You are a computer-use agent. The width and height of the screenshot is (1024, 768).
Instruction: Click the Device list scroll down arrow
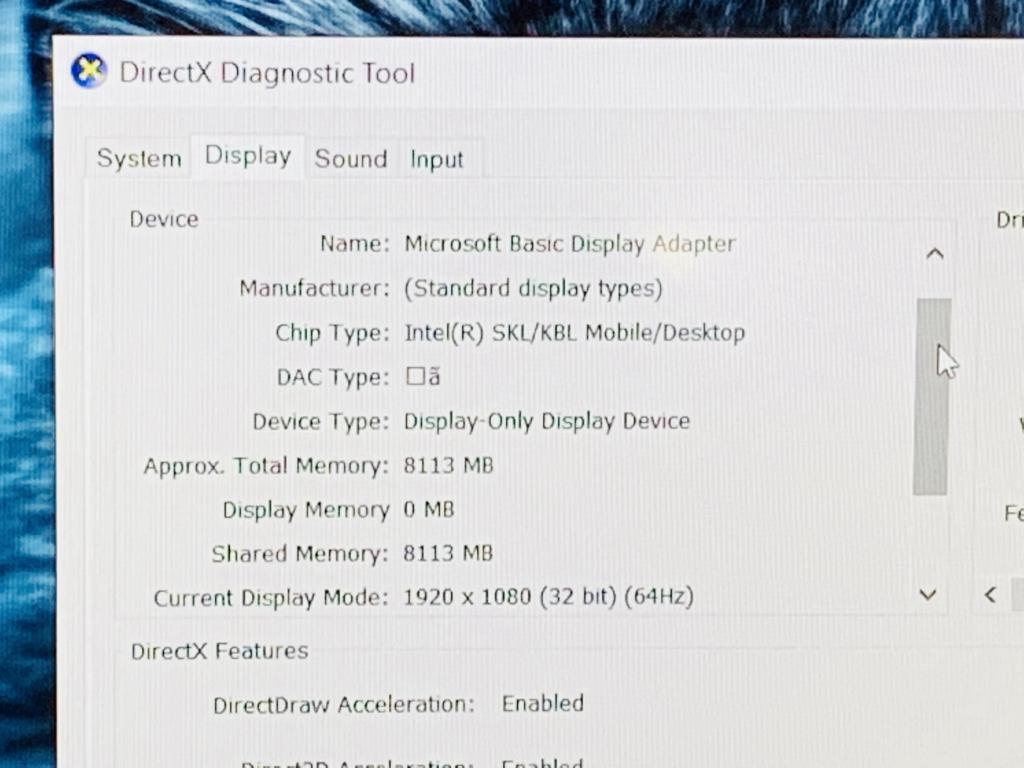(927, 594)
